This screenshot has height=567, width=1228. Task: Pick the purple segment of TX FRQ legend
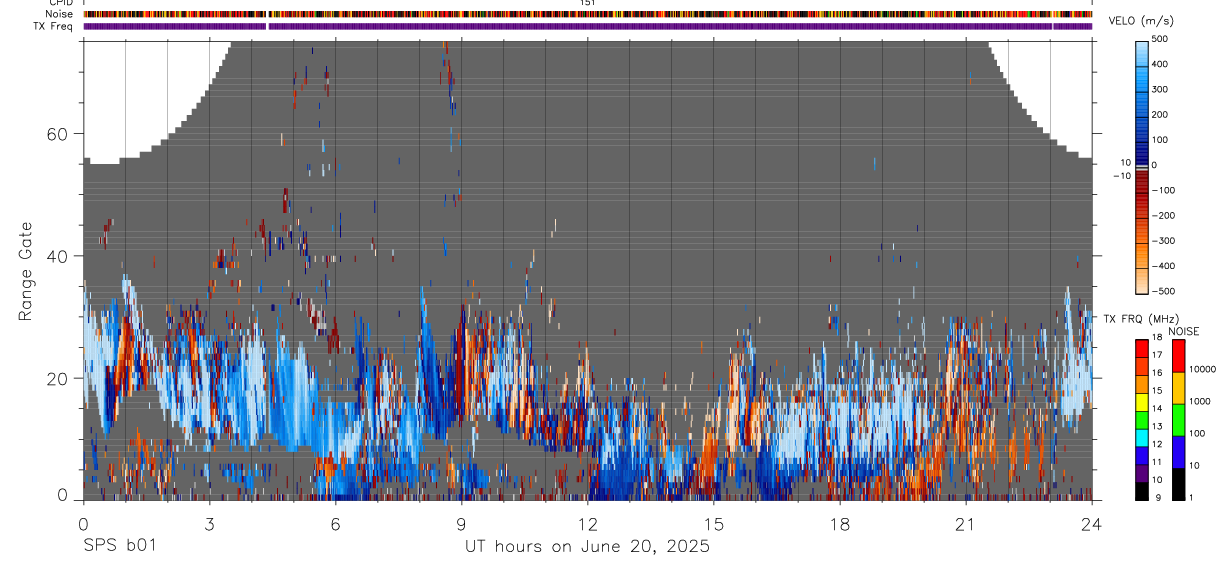tap(1142, 472)
